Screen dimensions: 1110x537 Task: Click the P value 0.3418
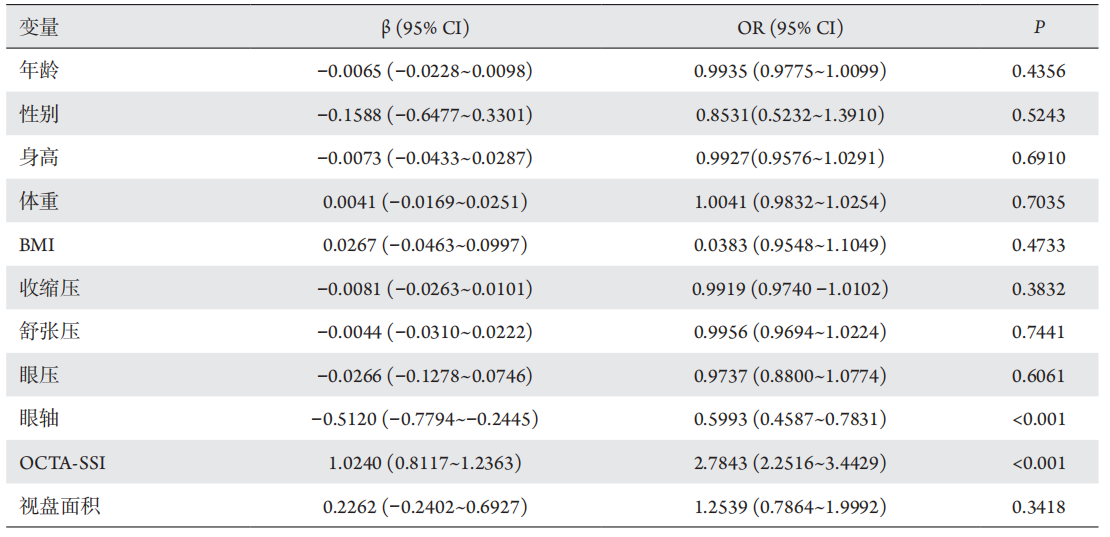pos(1039,507)
